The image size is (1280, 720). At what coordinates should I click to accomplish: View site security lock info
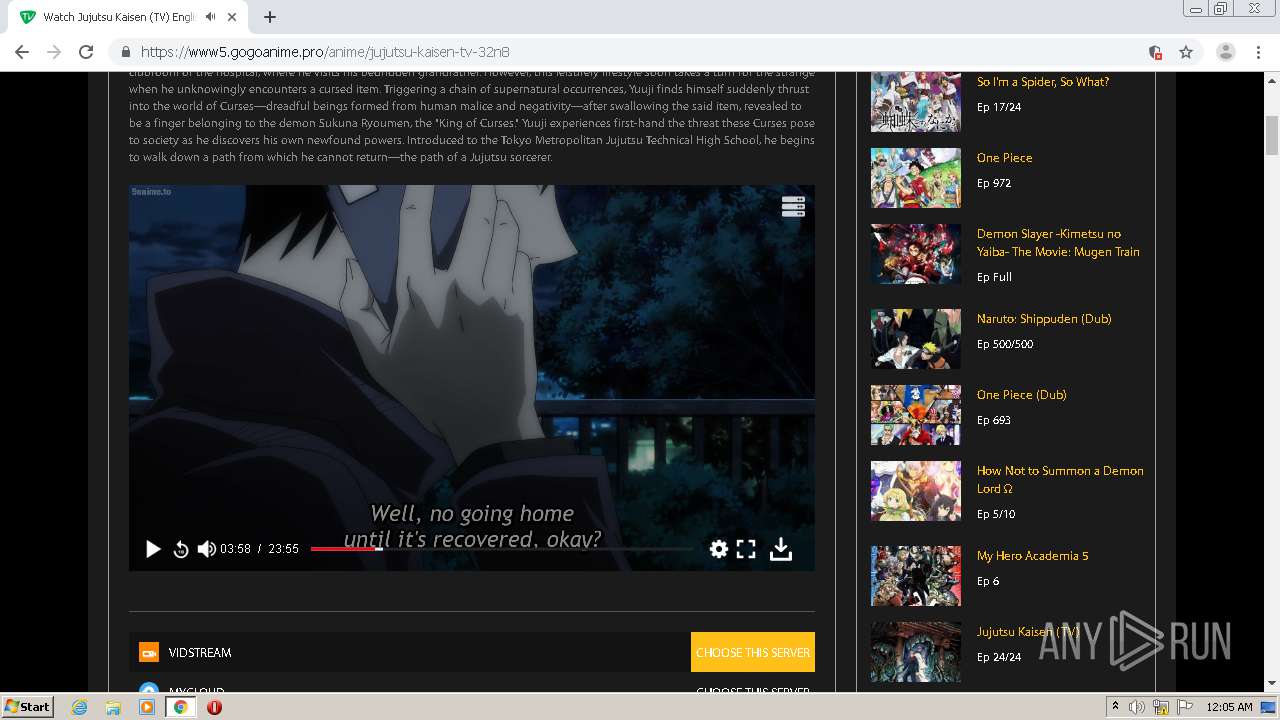125,52
